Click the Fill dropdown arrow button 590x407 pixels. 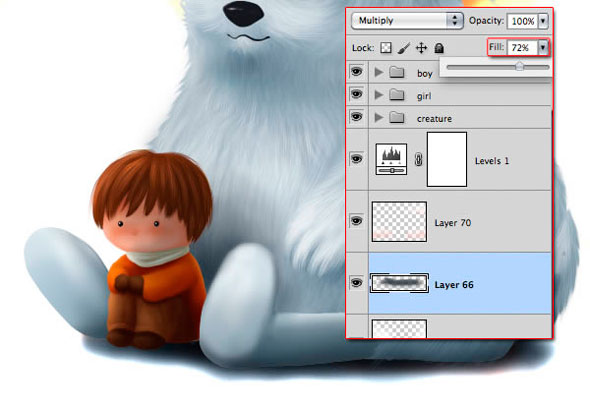543,48
